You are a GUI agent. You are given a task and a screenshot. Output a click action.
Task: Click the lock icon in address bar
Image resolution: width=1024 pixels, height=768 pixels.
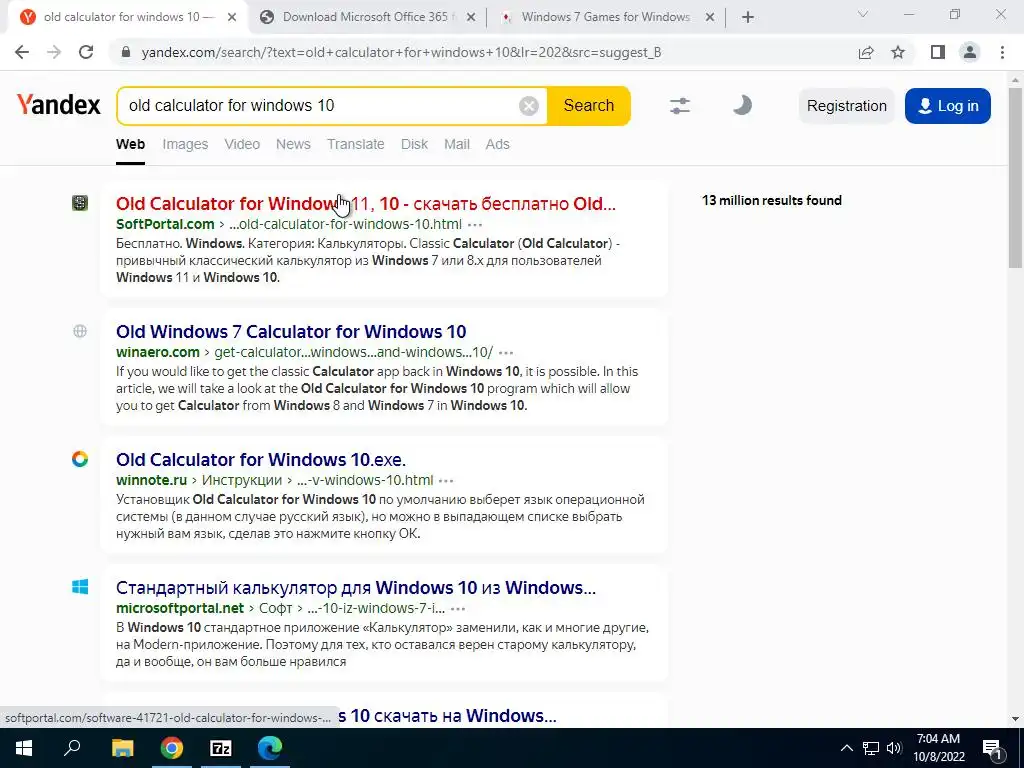coord(126,52)
